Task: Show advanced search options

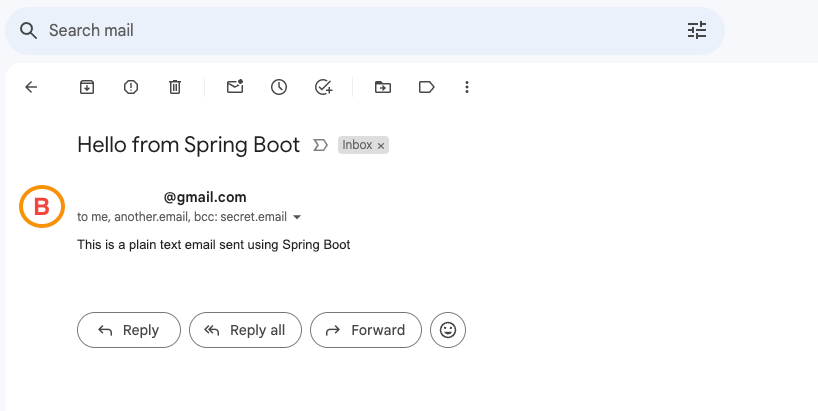Action: click(x=696, y=30)
